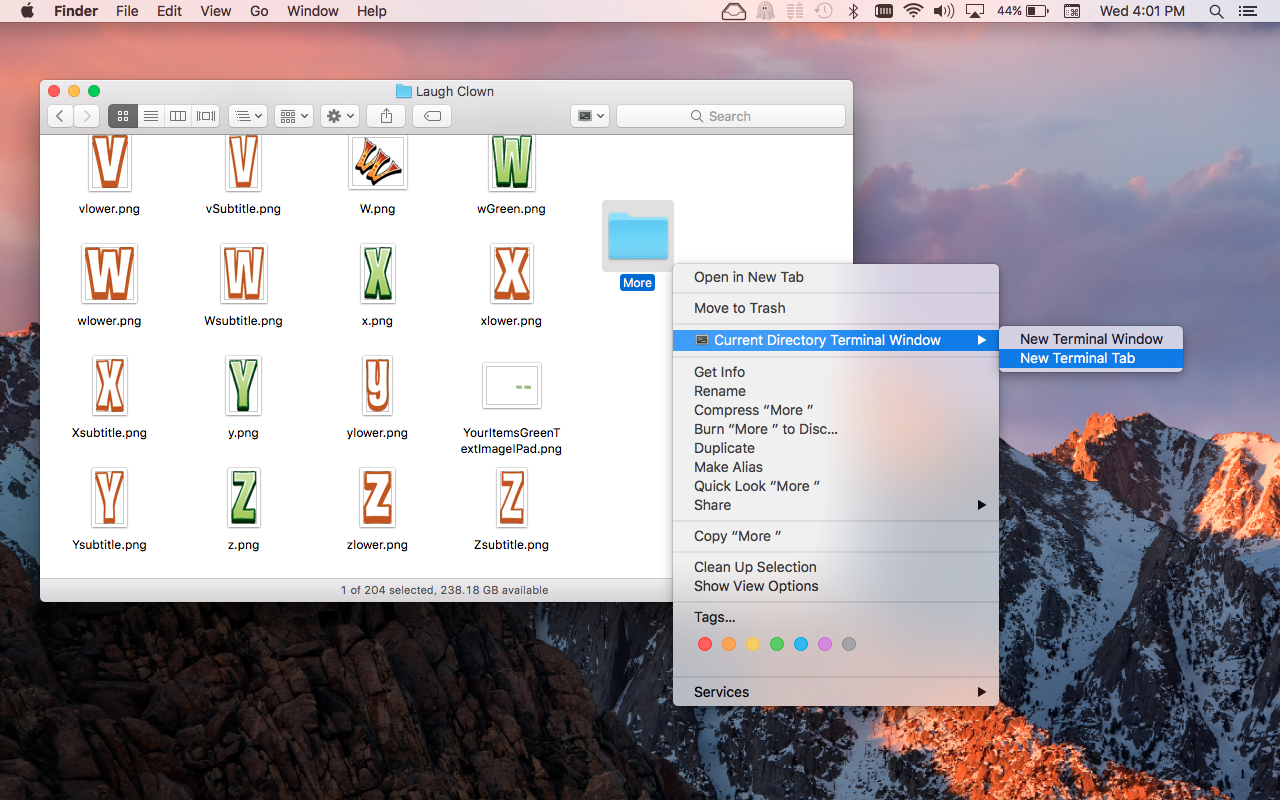
Task: Apply the blue tag color
Action: (x=801, y=644)
